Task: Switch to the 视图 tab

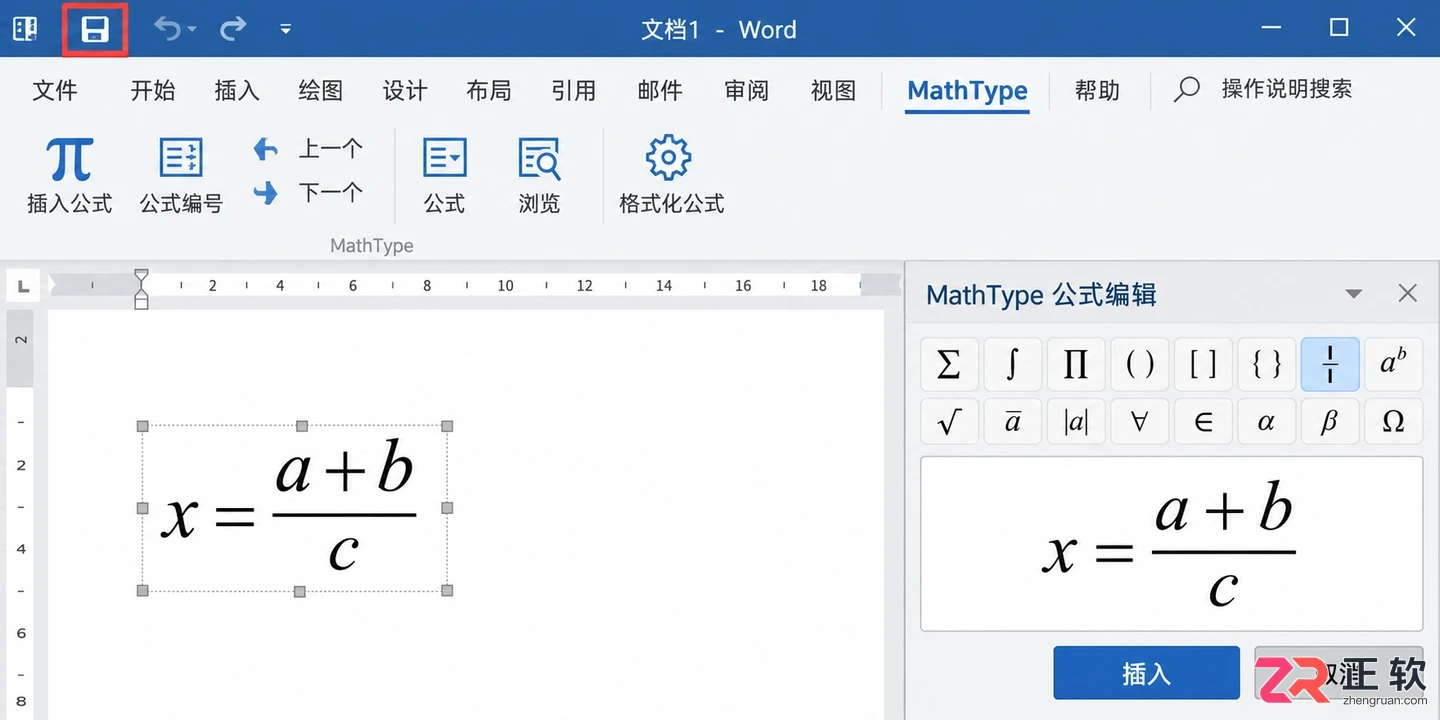Action: click(x=833, y=90)
